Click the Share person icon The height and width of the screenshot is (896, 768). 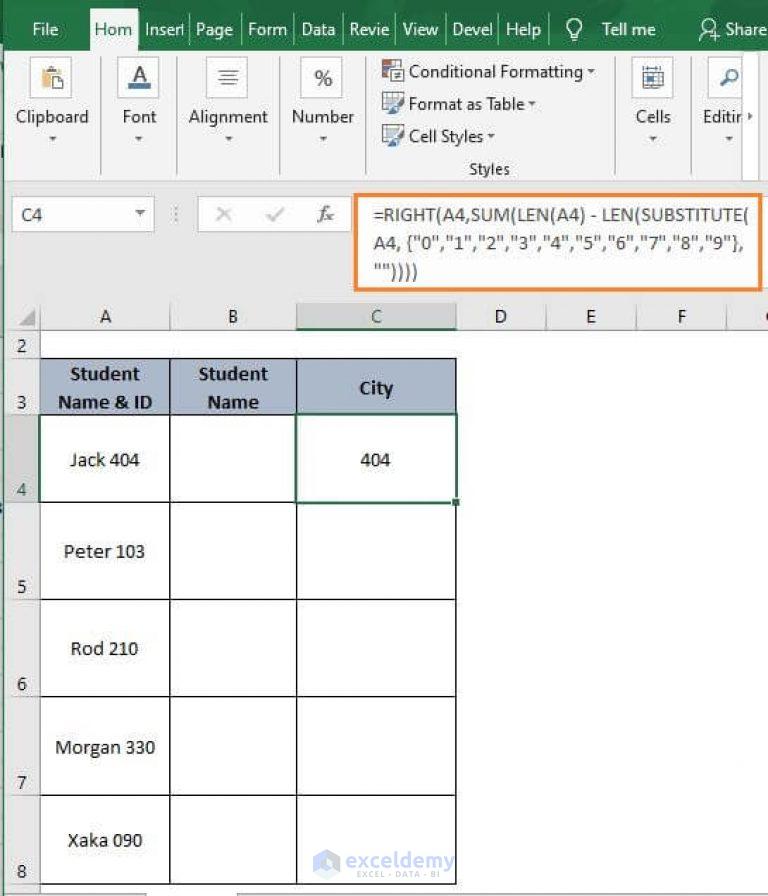tap(708, 29)
